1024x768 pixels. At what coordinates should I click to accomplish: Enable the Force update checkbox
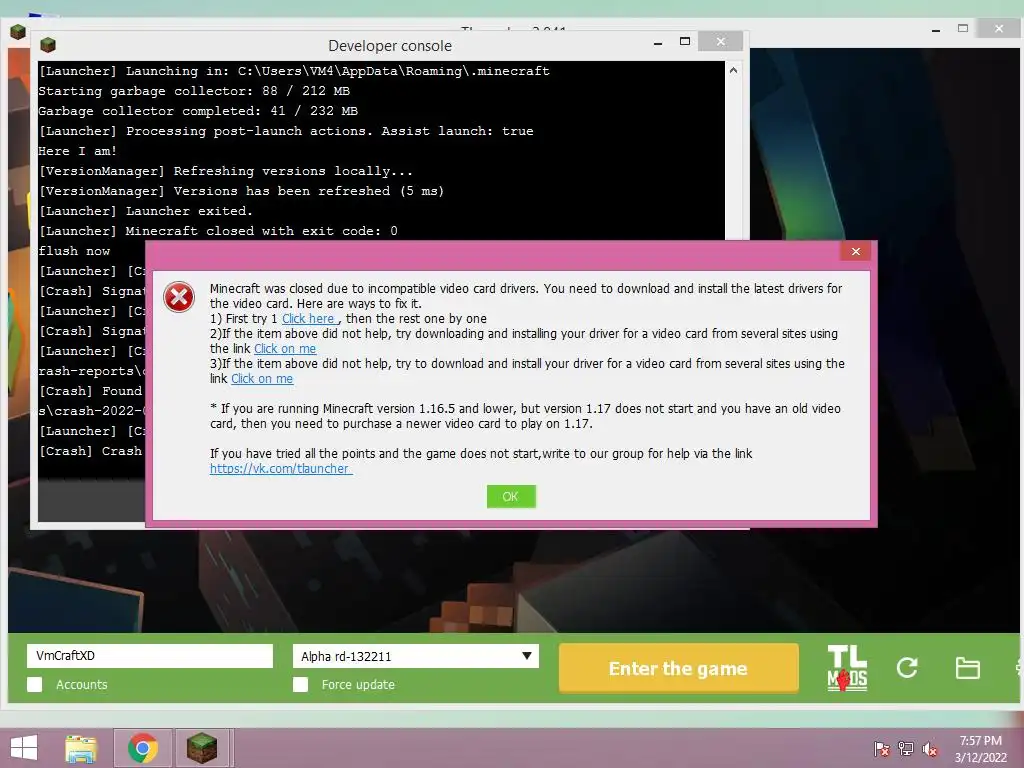click(300, 684)
